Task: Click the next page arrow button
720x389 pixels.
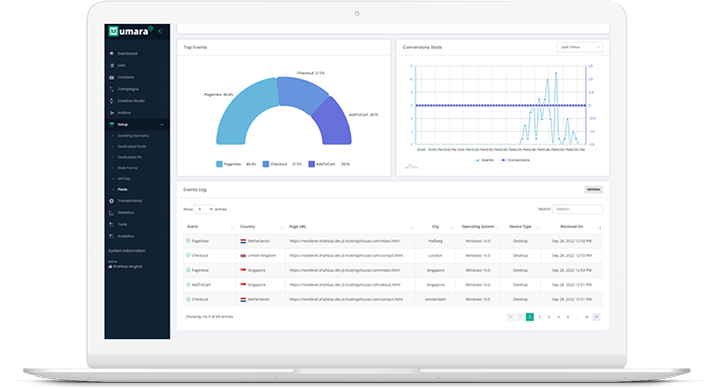Action: (596, 317)
